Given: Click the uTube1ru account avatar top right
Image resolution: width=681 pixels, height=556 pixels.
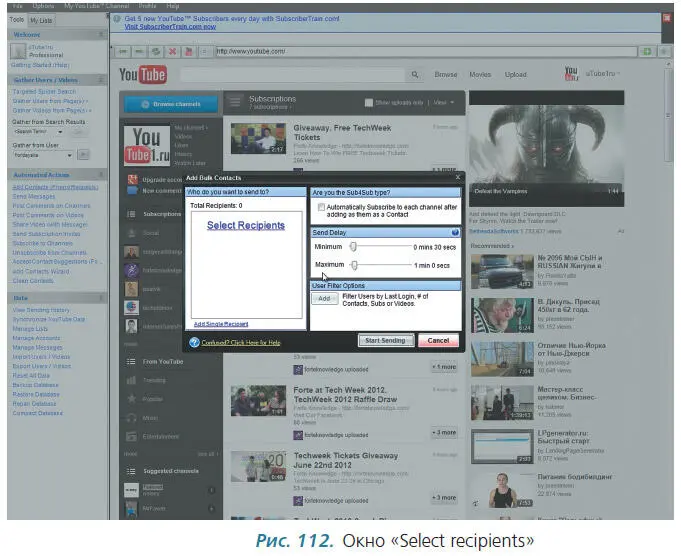Looking at the screenshot, I should pyautogui.click(x=571, y=74).
